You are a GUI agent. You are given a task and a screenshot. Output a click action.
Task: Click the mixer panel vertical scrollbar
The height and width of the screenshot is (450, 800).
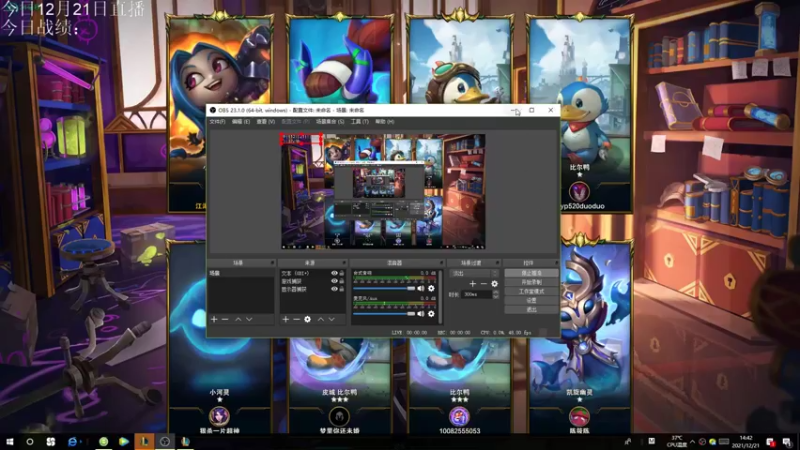click(441, 297)
